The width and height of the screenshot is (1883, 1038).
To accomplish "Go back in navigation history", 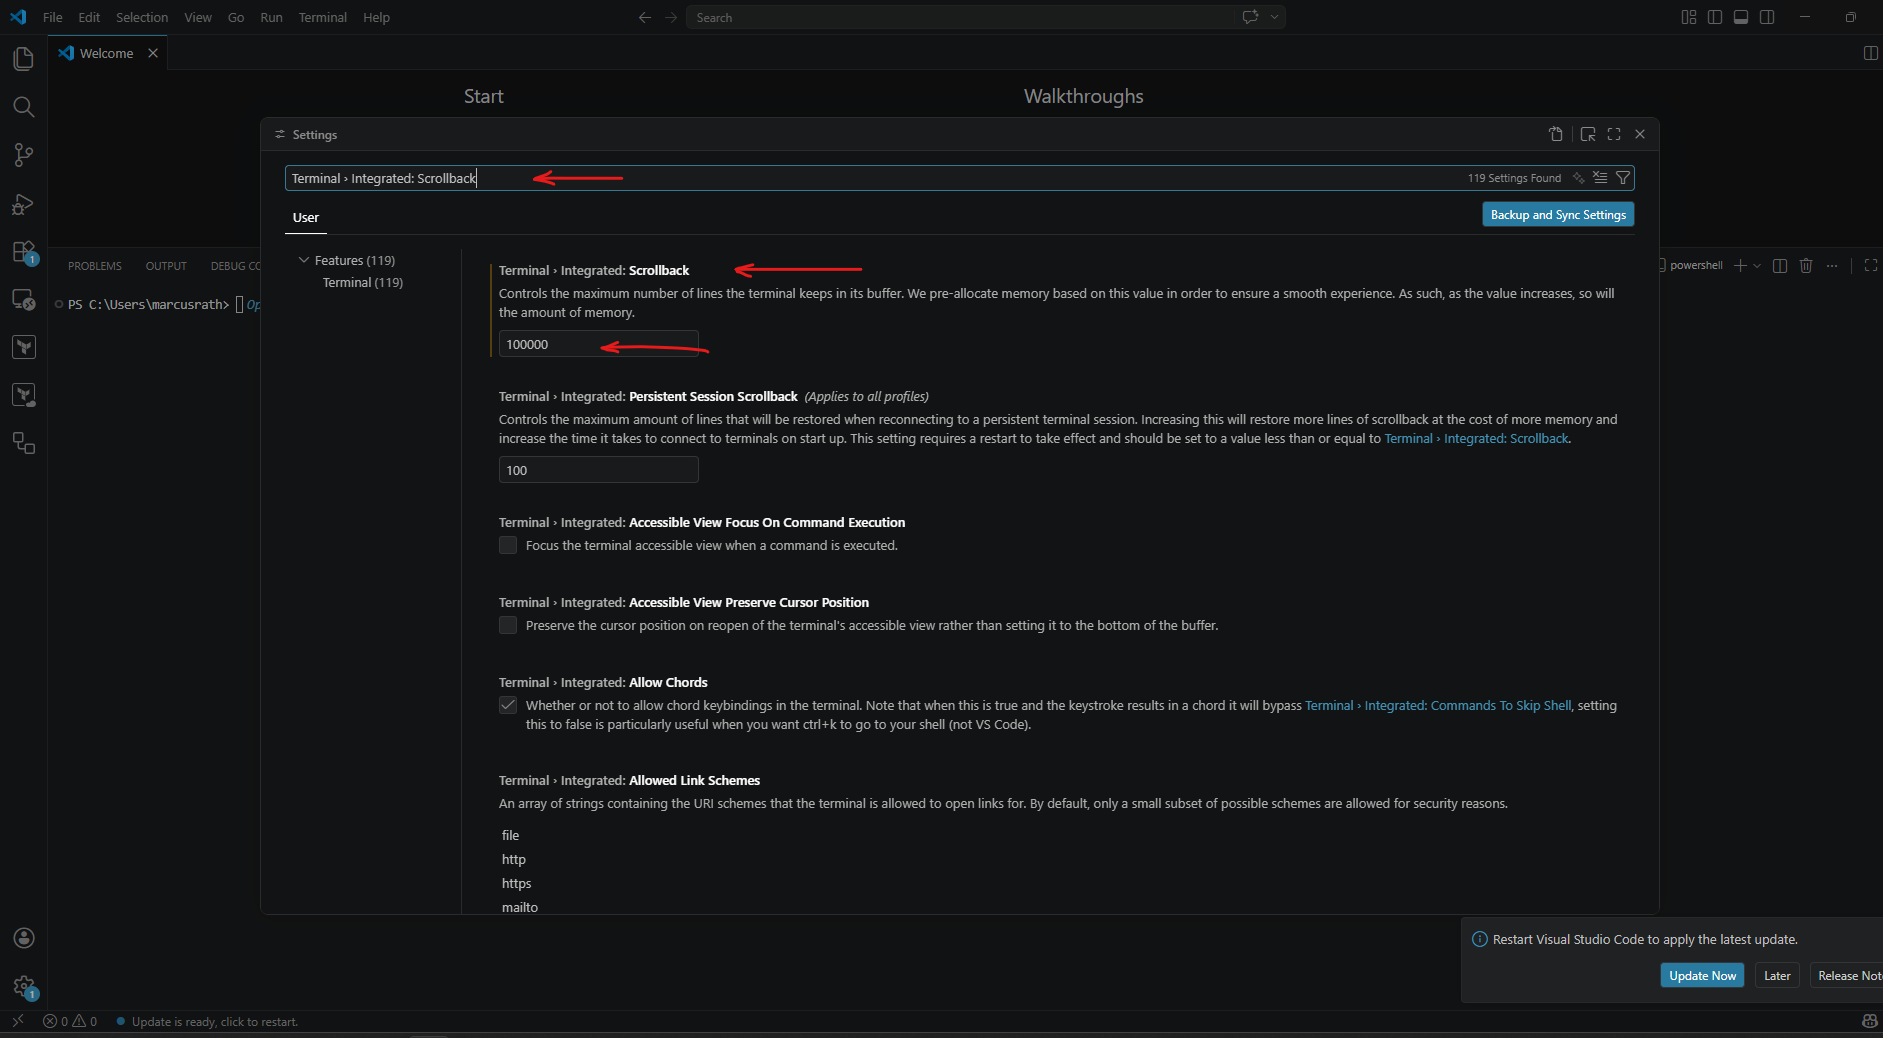I will tap(645, 17).
